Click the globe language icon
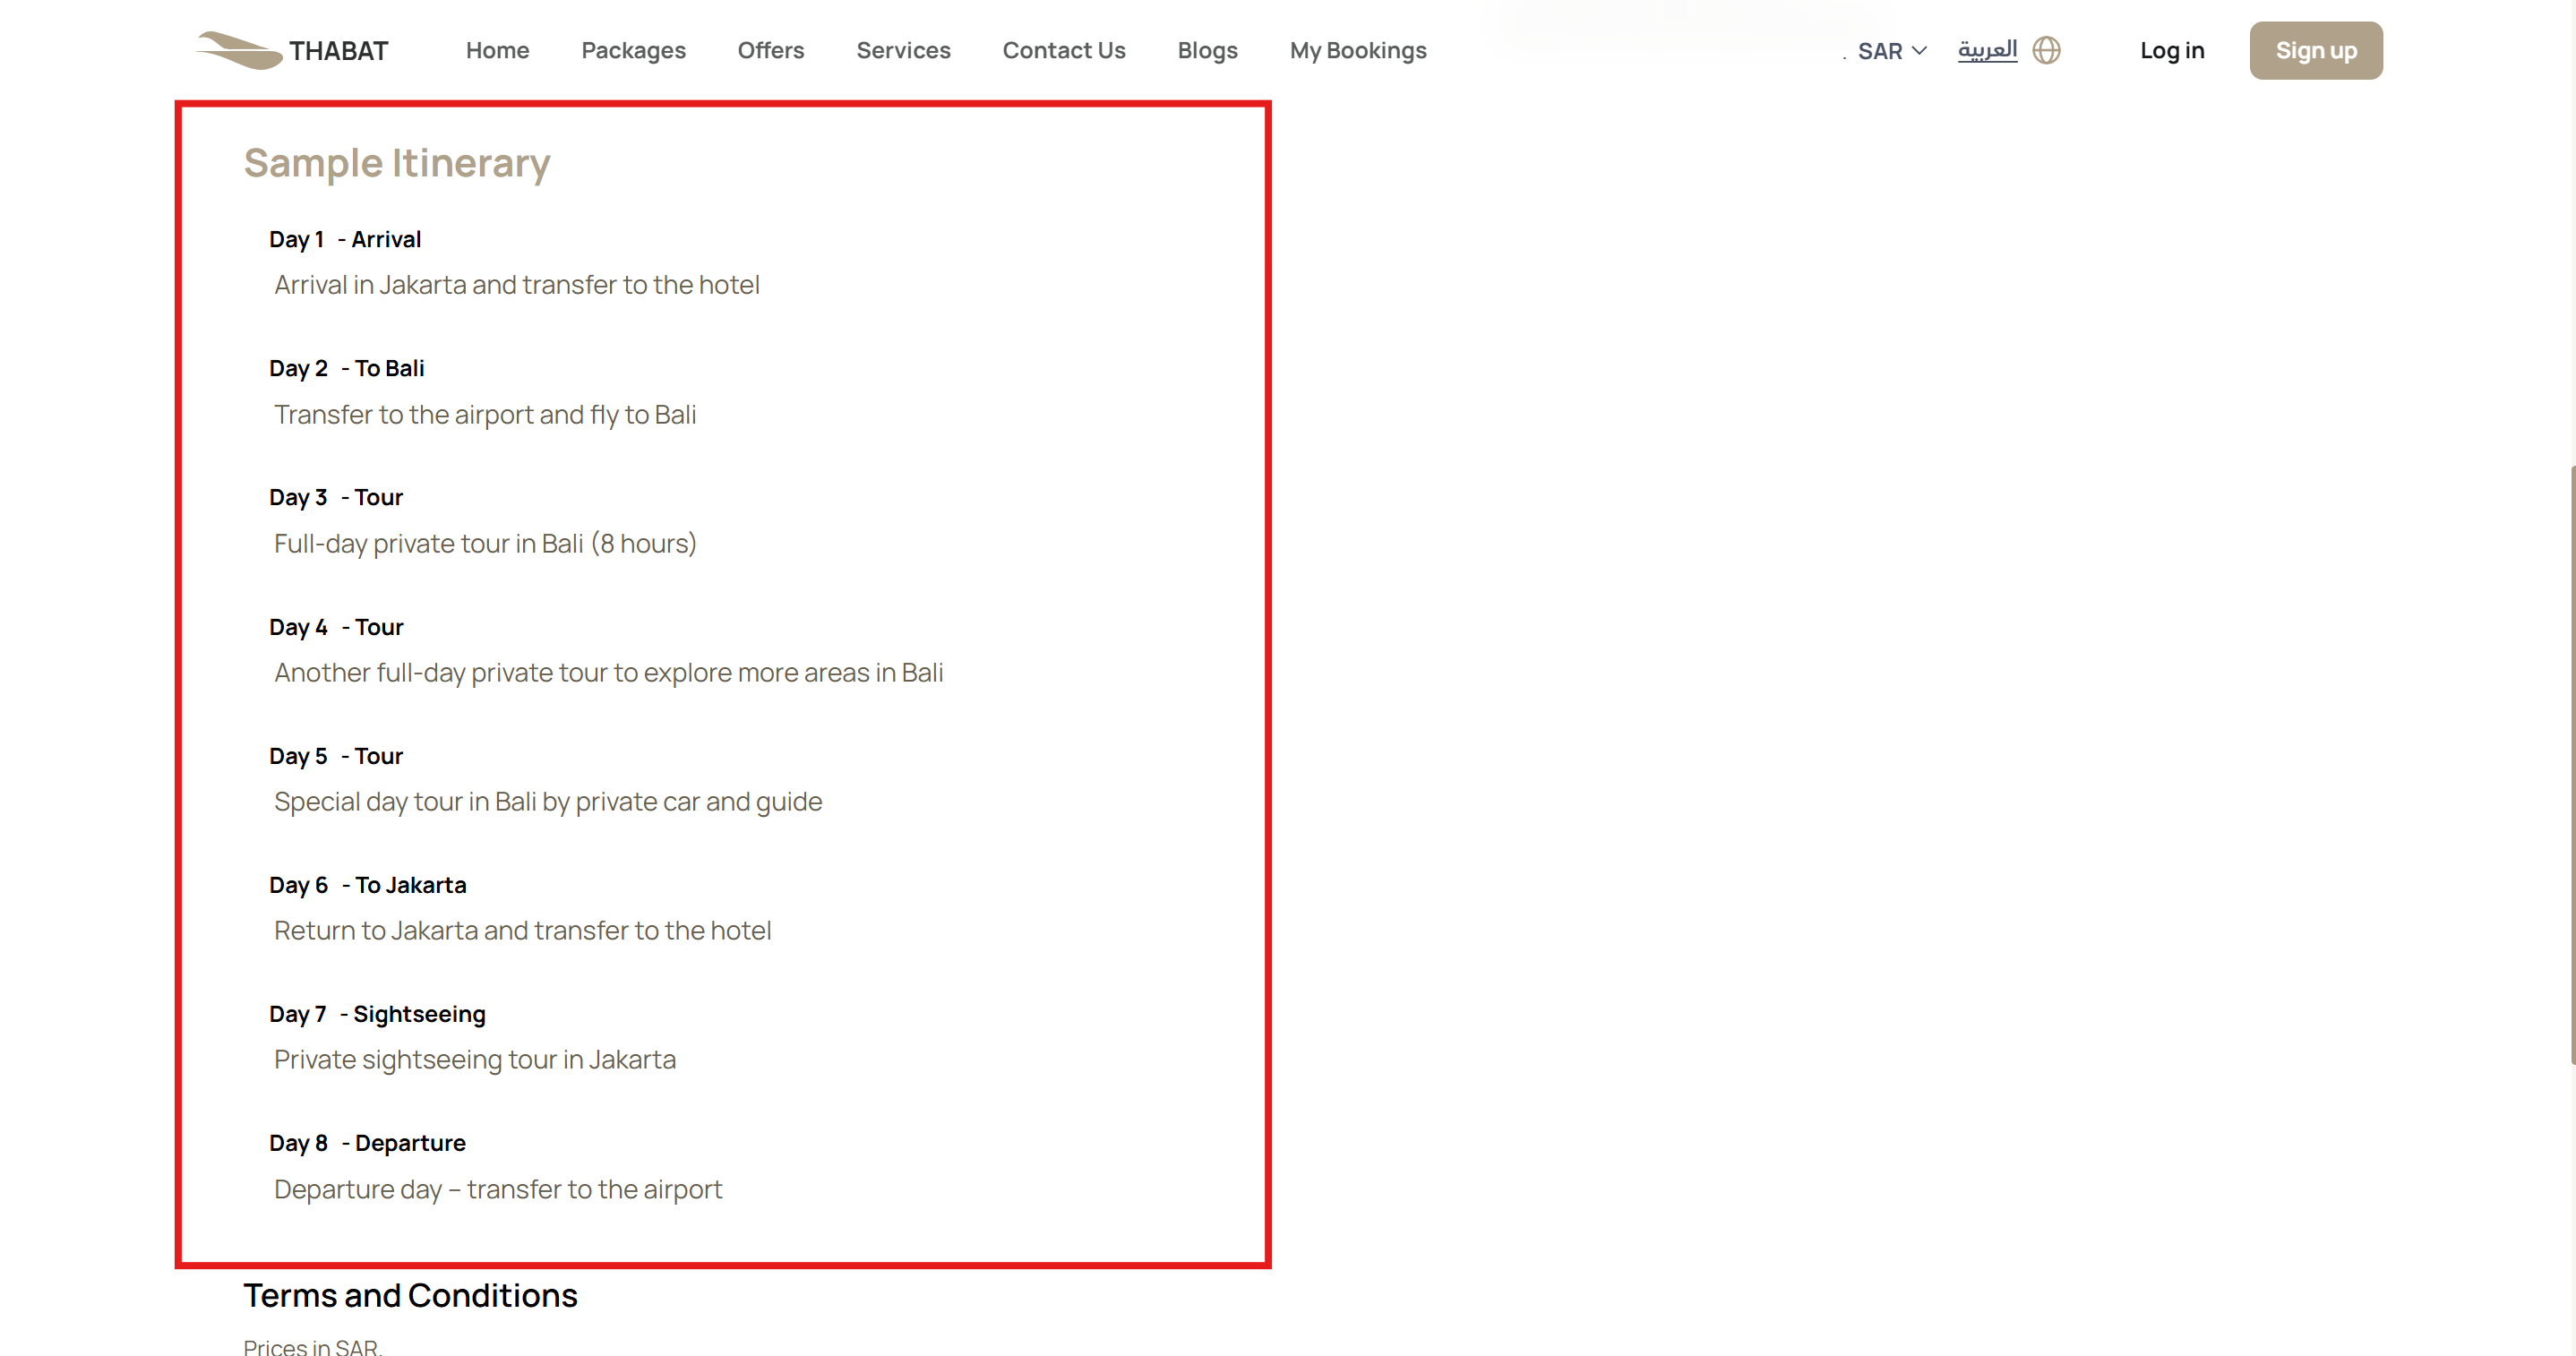The width and height of the screenshot is (2576, 1356). coord(2046,50)
